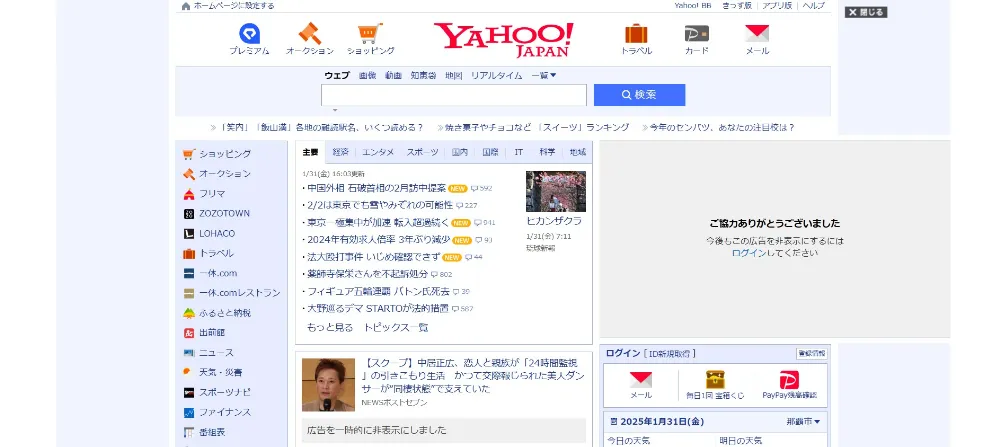Open the きっず版 link at top
This screenshot has width=1000, height=447.
tap(737, 6)
